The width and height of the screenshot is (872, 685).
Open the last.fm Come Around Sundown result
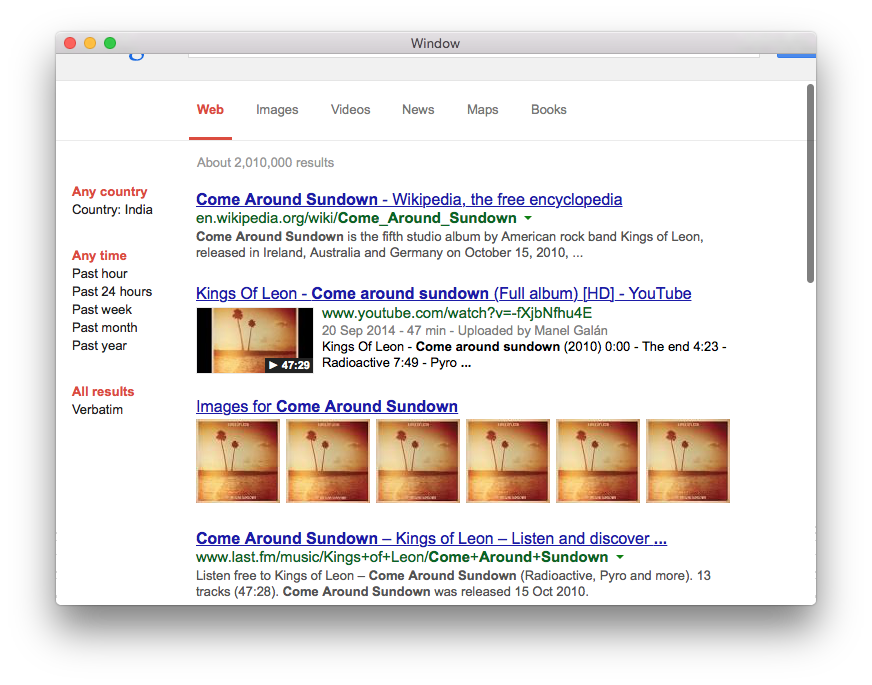click(x=431, y=538)
